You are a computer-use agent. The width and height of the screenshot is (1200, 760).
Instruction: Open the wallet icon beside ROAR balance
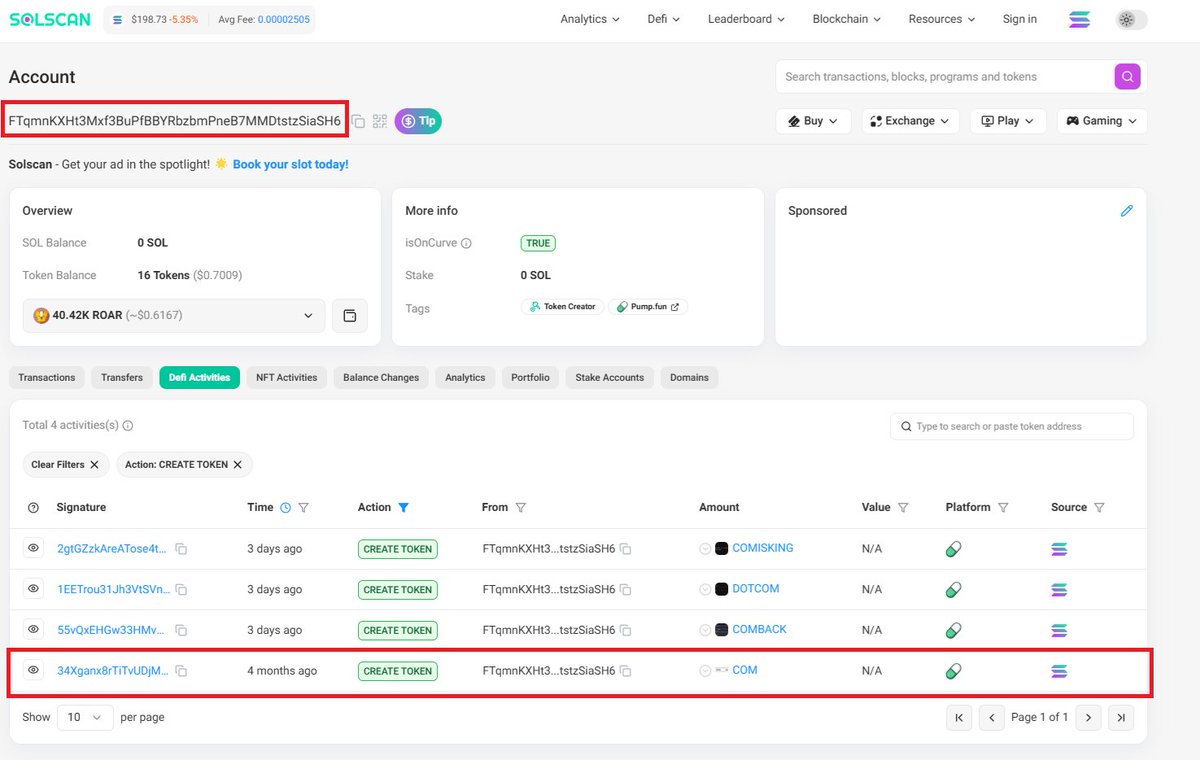350,316
